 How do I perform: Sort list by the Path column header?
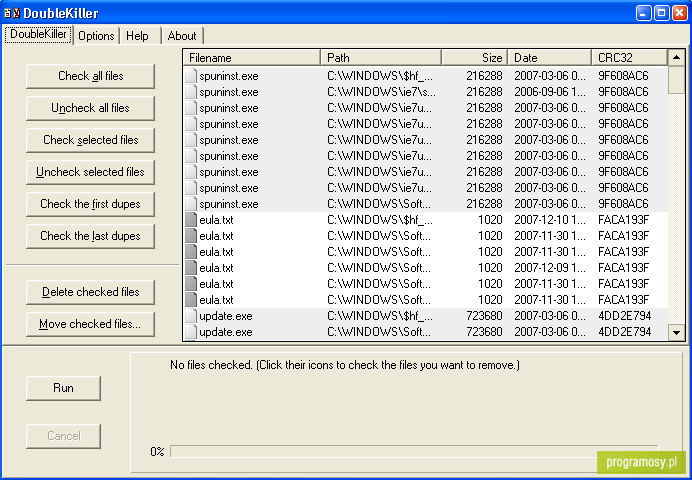point(381,58)
